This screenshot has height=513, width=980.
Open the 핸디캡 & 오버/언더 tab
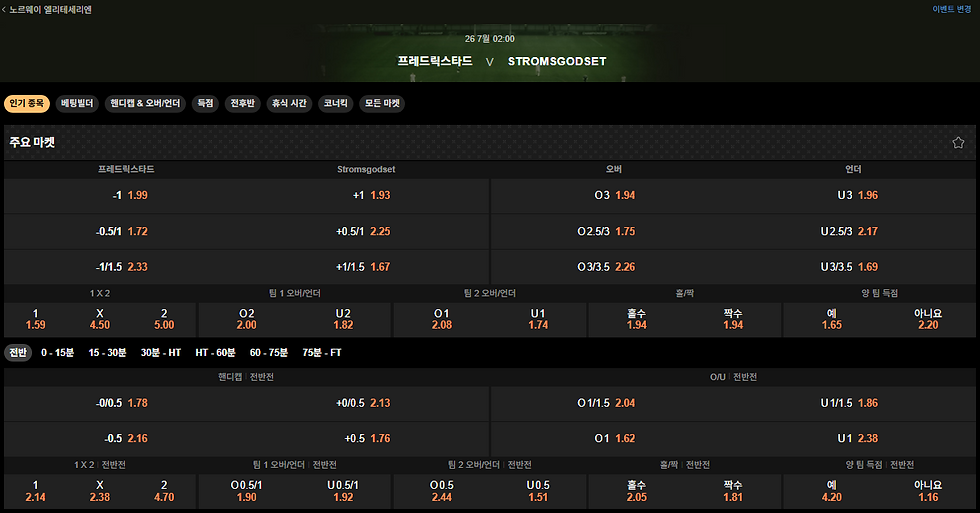145,103
